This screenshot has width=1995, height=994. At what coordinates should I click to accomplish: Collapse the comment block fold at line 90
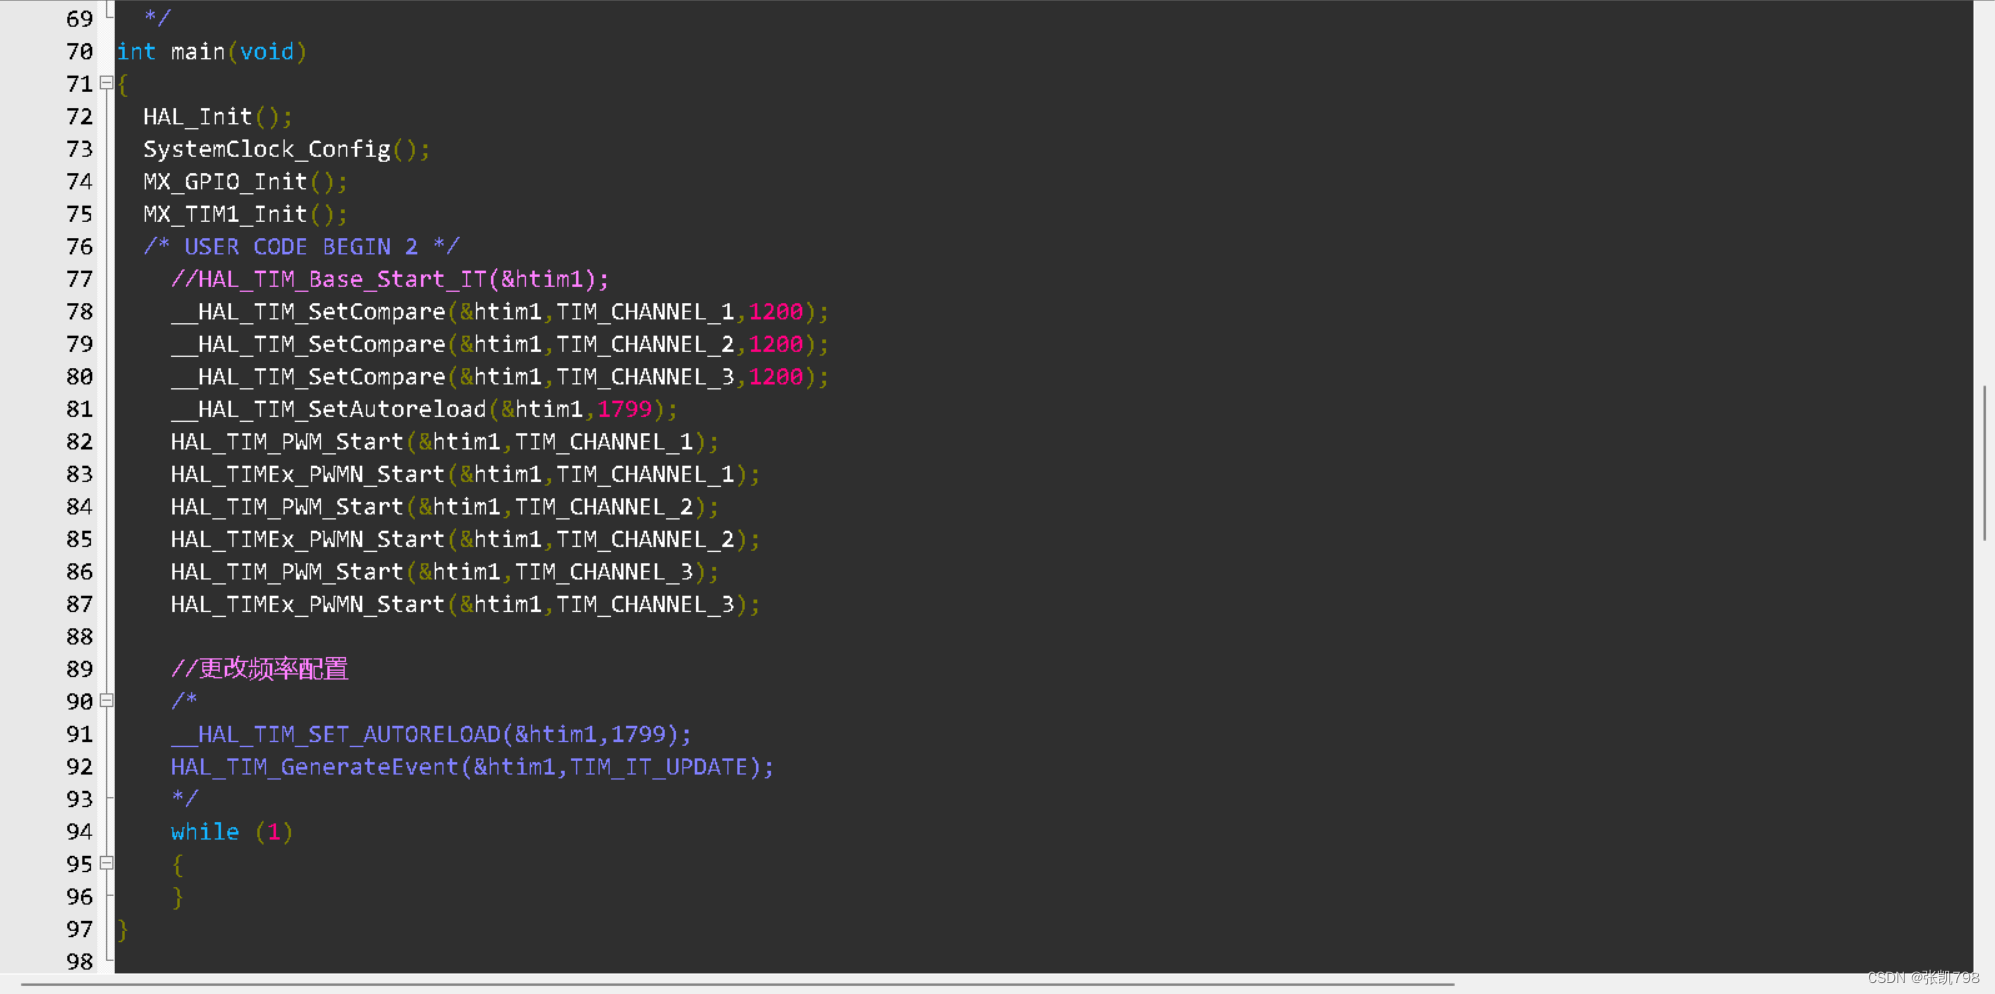pyautogui.click(x=106, y=701)
